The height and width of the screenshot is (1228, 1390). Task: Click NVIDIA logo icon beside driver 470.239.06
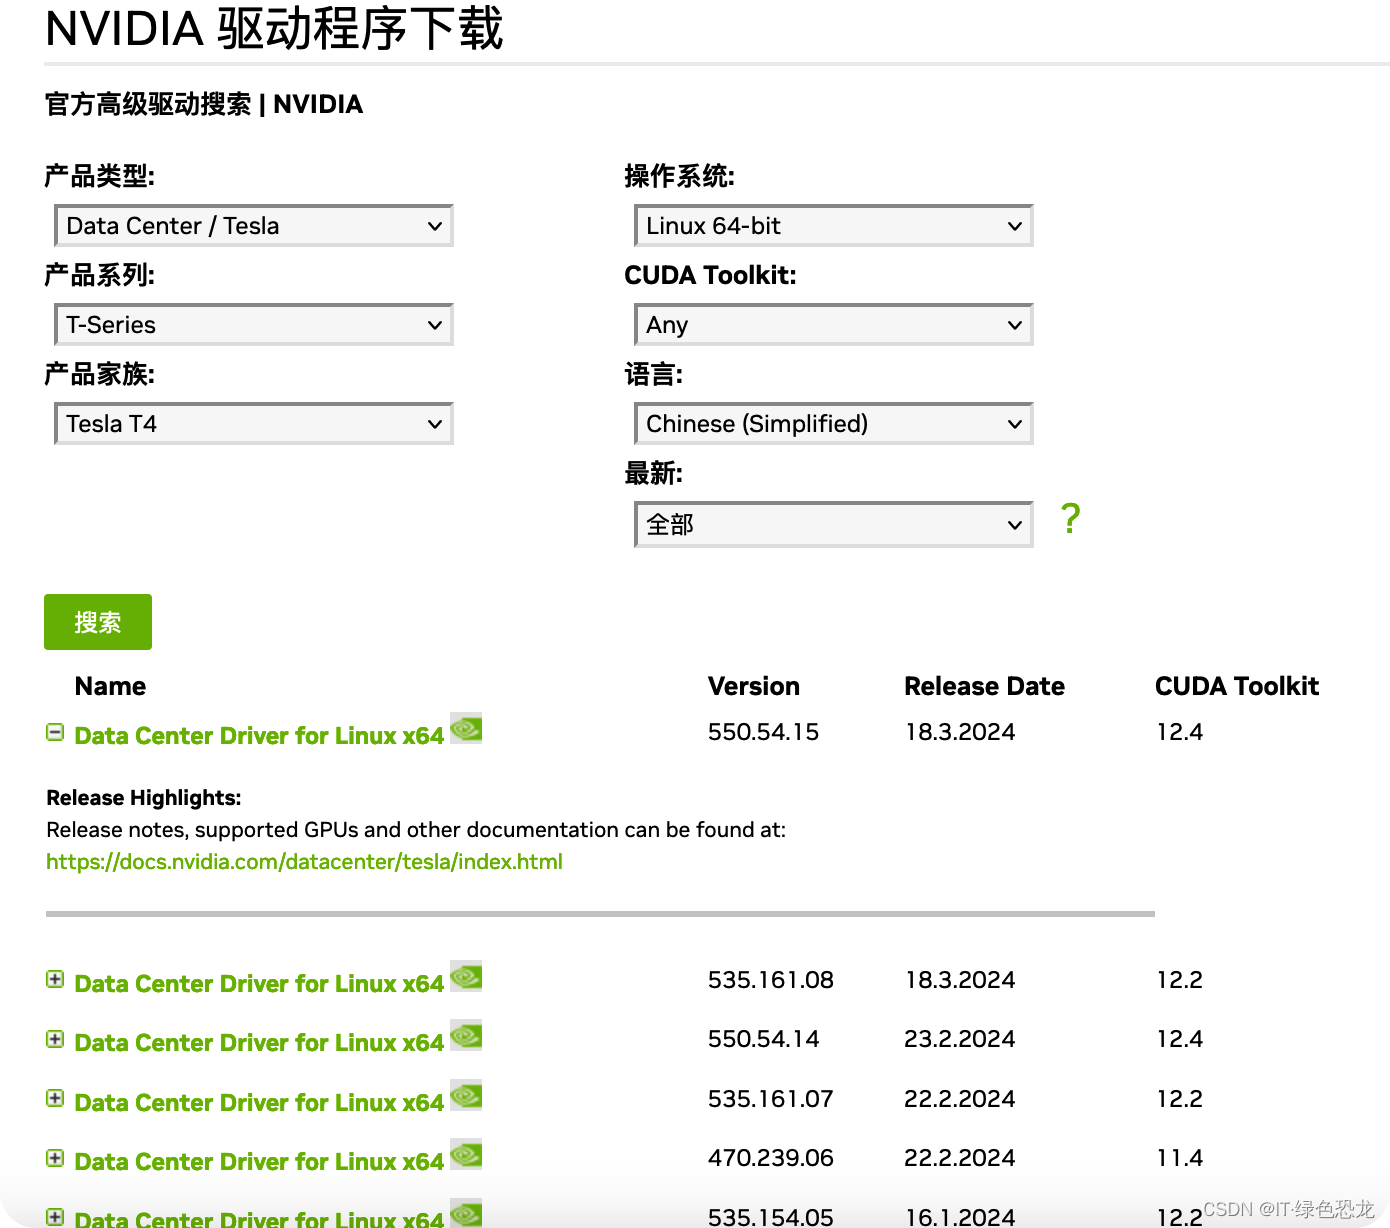point(466,1155)
